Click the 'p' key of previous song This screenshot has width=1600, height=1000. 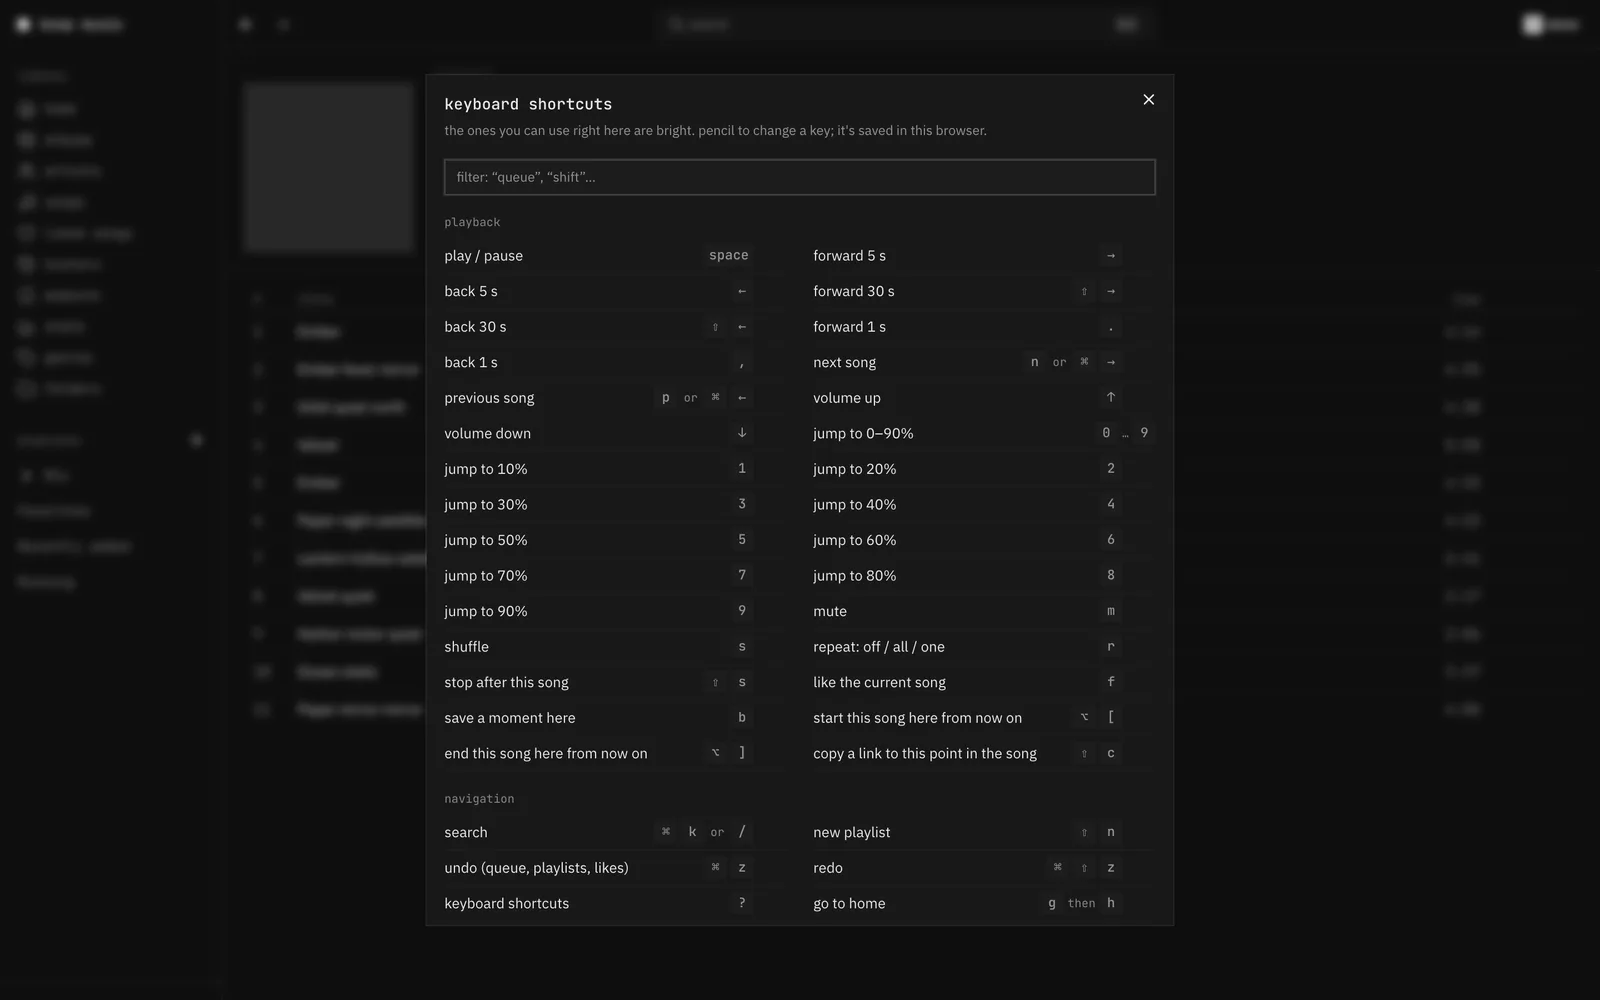[666, 398]
